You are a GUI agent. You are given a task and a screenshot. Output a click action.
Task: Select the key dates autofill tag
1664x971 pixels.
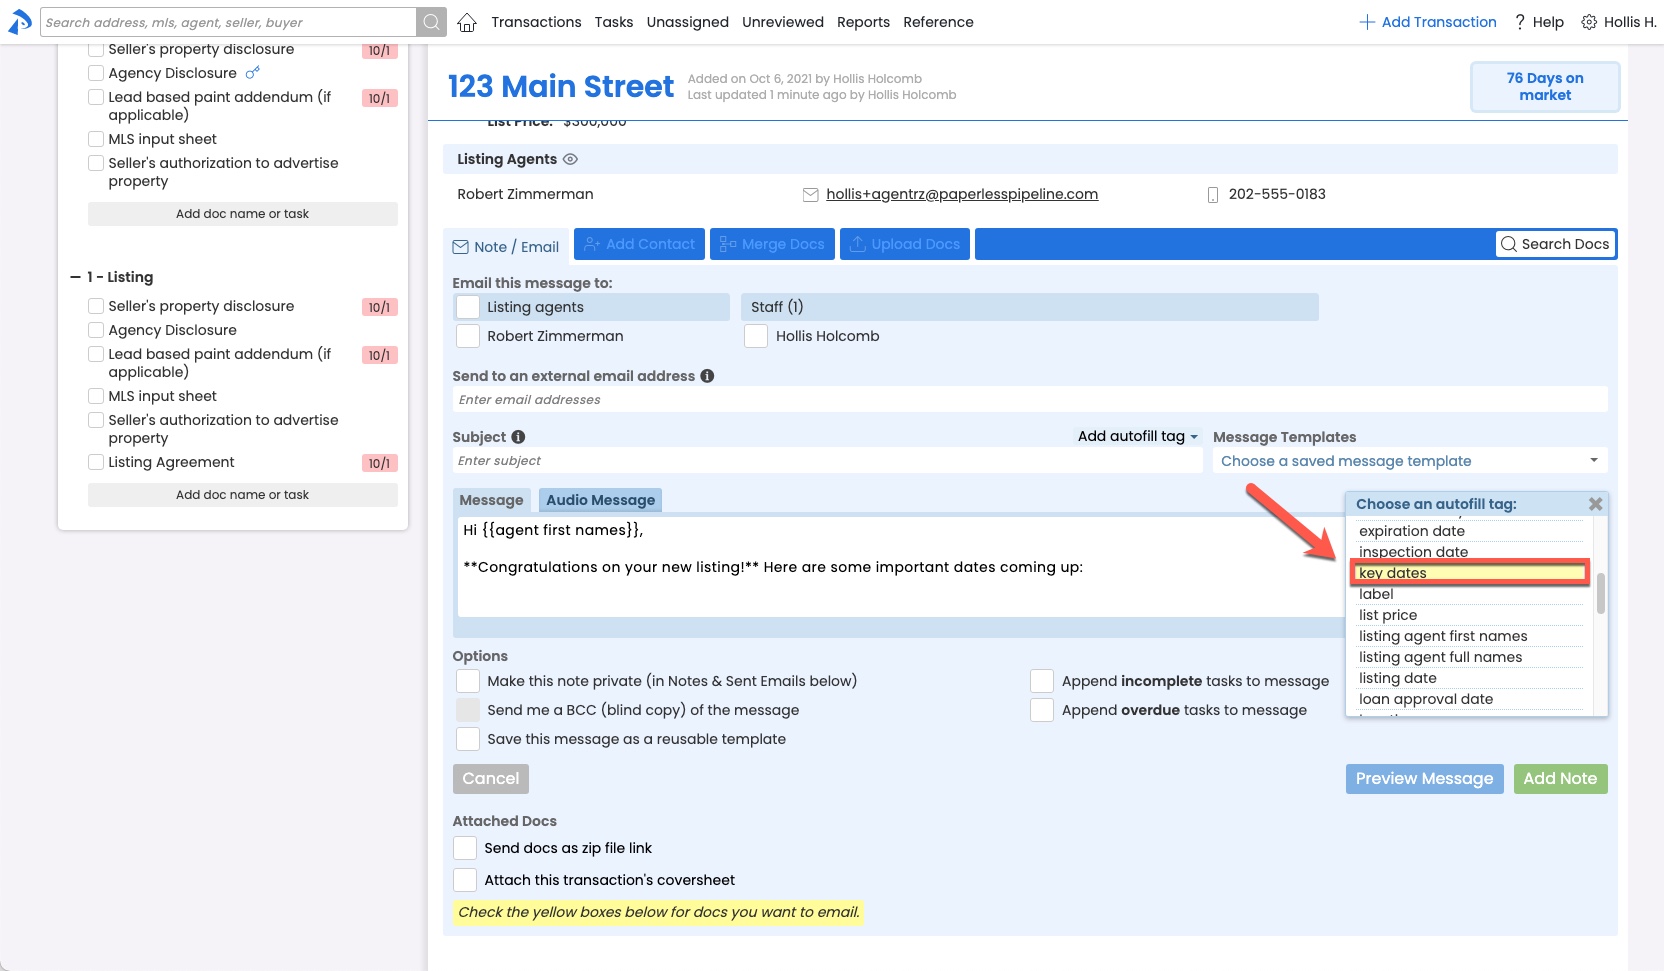(x=1469, y=573)
